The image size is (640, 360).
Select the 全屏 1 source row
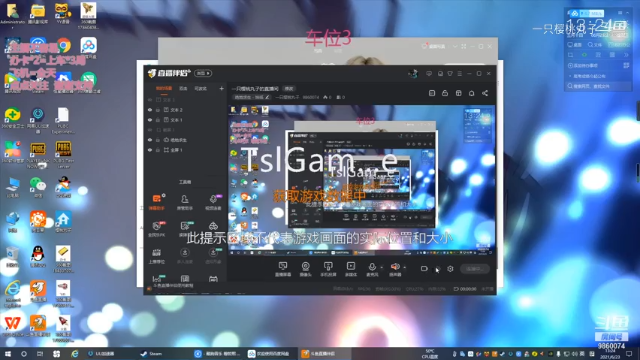pos(185,150)
